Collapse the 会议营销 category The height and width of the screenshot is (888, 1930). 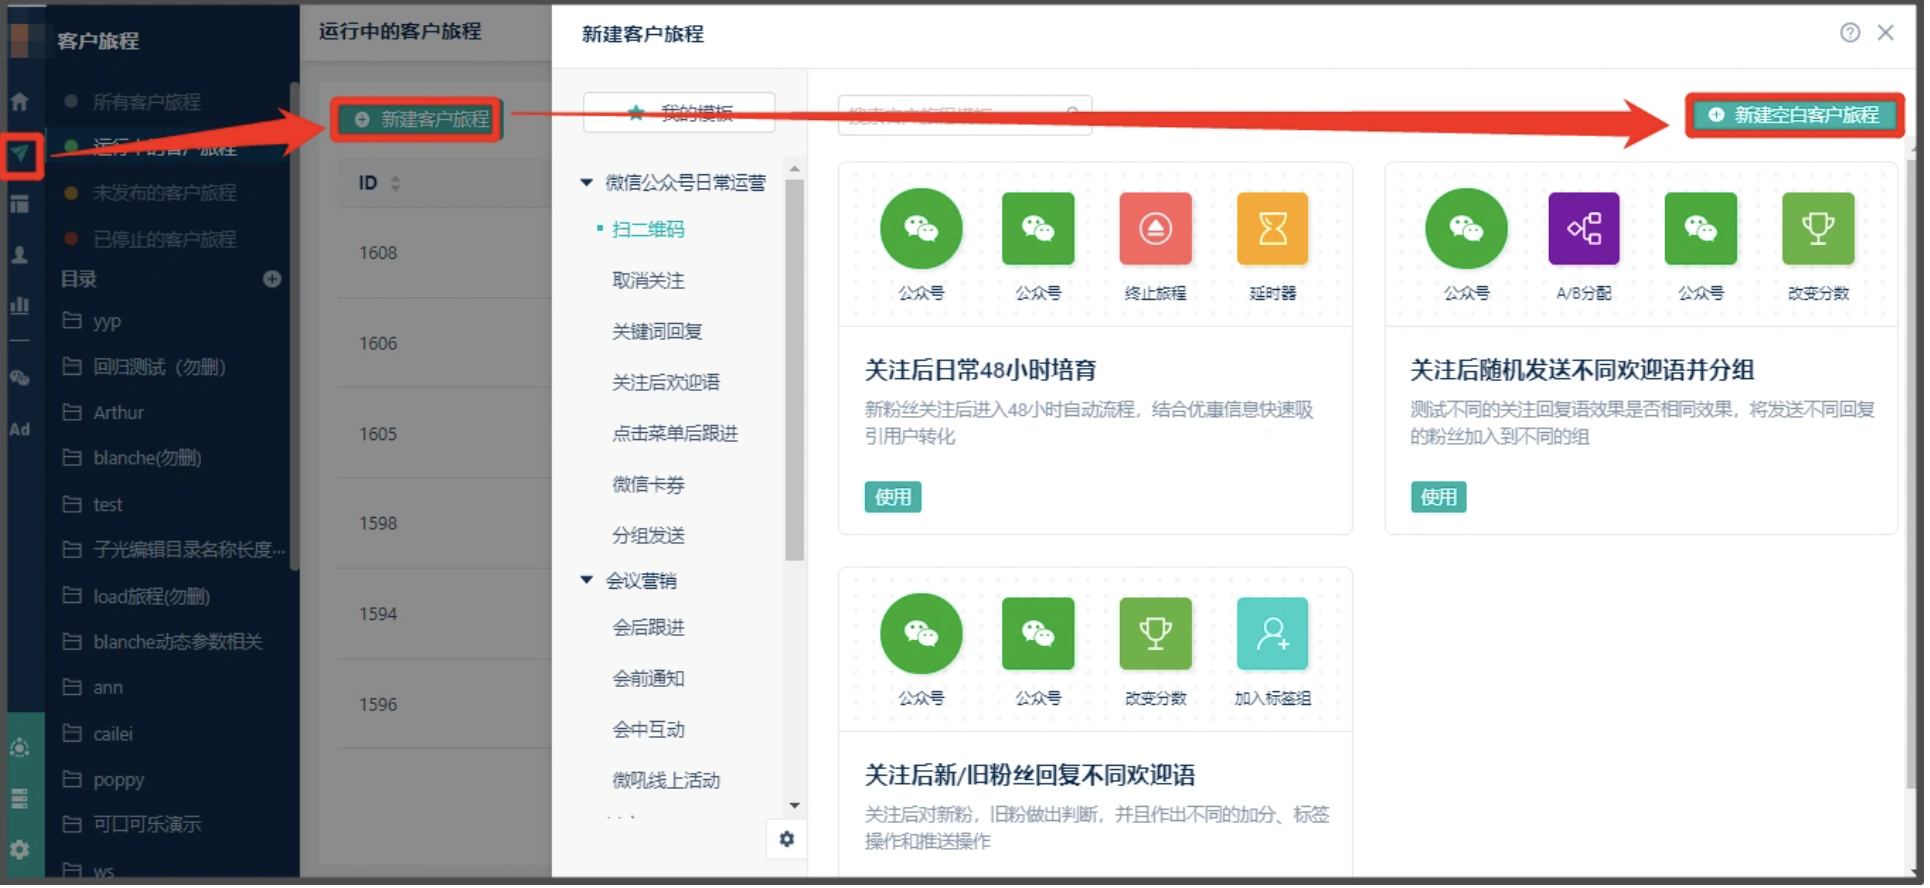[x=589, y=580]
